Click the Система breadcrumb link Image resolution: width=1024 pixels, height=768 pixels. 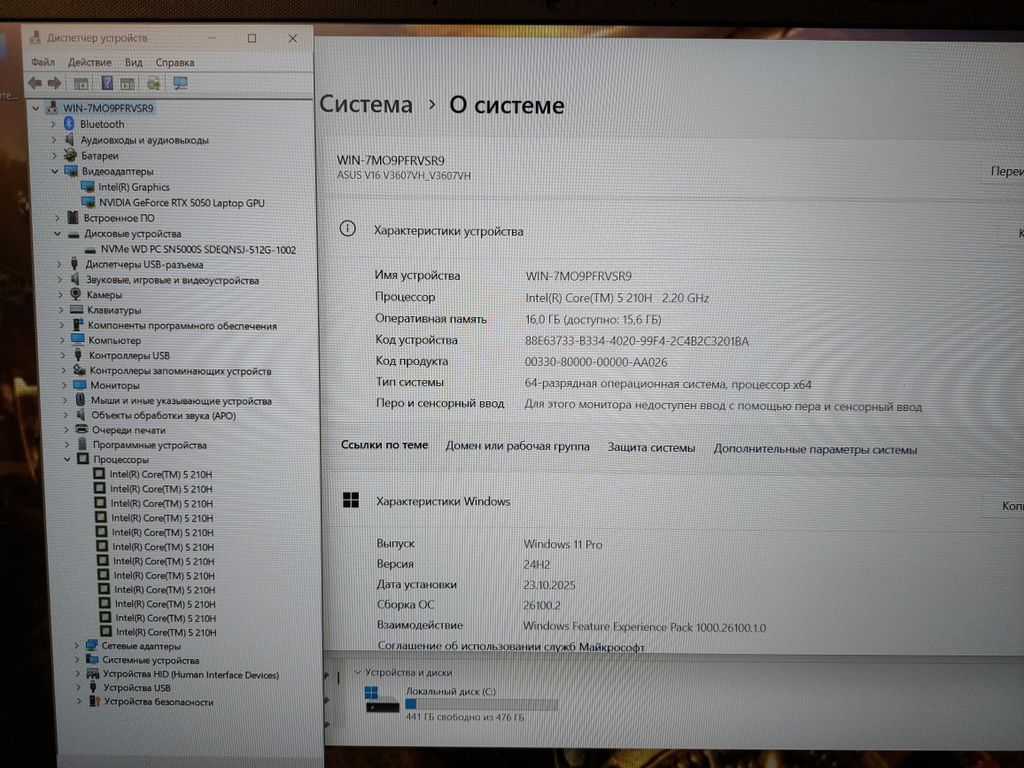[x=366, y=105]
